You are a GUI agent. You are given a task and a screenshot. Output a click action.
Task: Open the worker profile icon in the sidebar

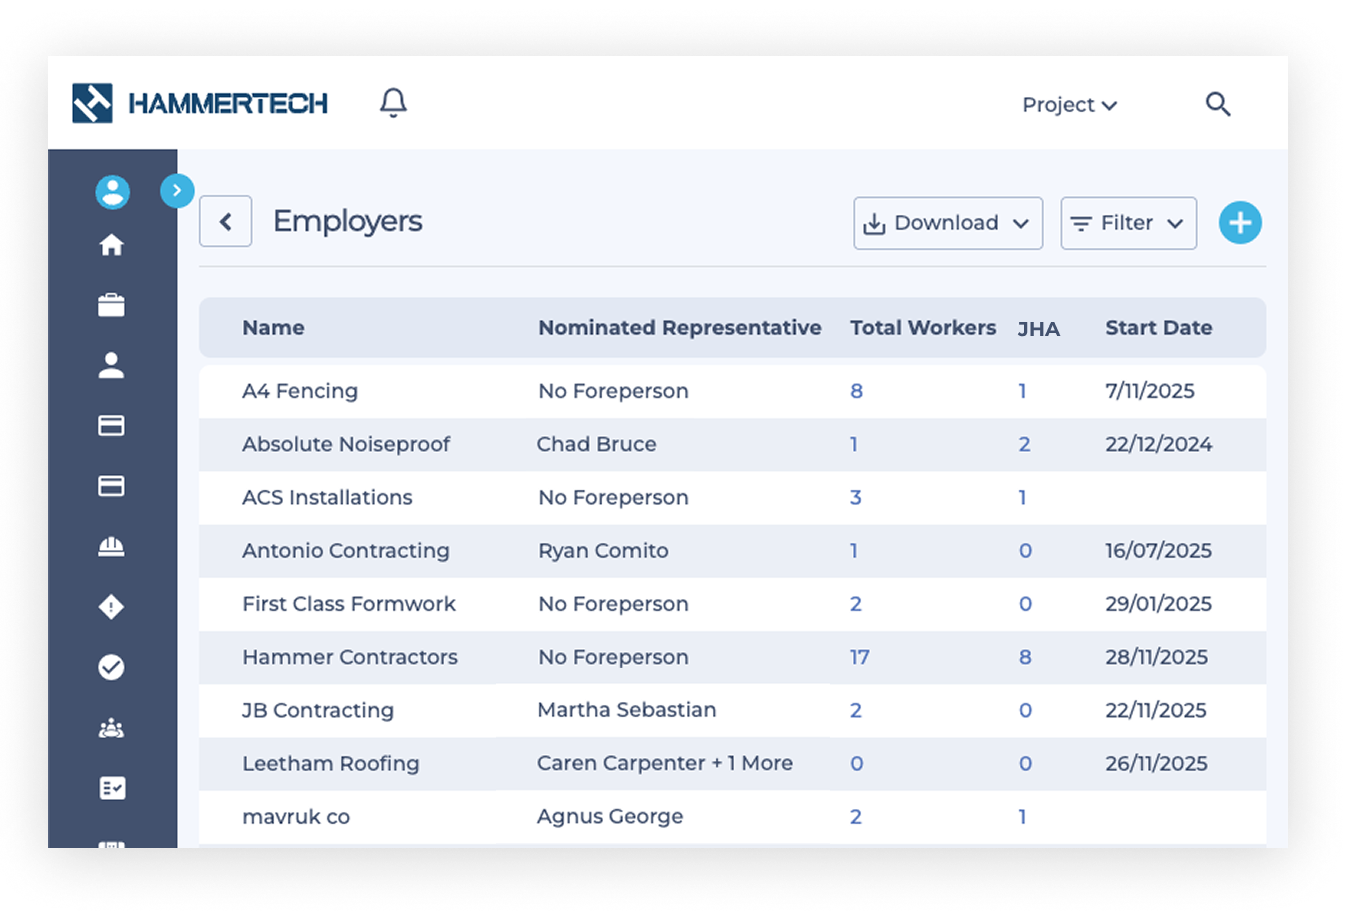click(x=112, y=365)
